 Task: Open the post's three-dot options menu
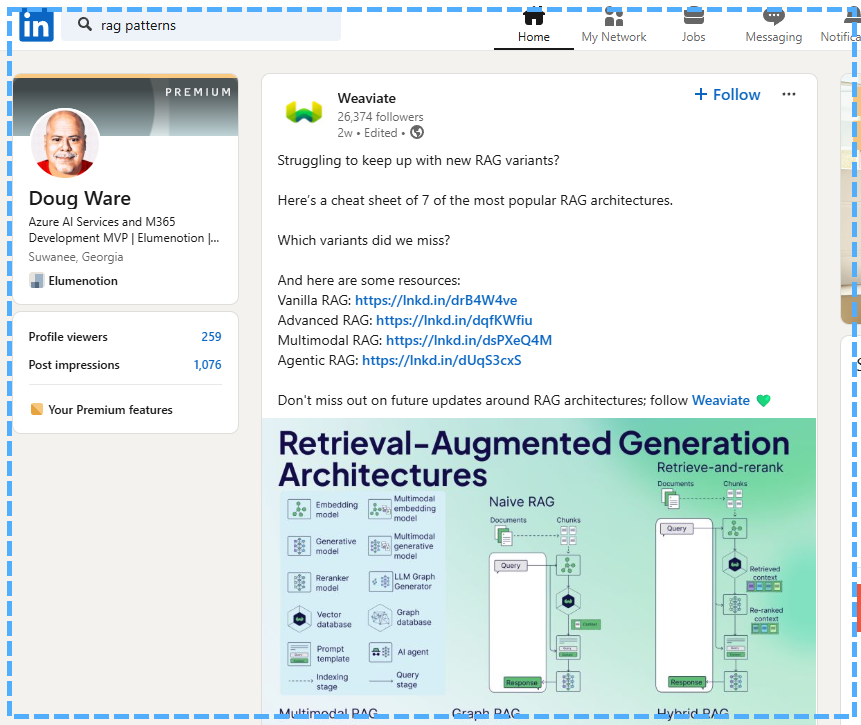789,95
